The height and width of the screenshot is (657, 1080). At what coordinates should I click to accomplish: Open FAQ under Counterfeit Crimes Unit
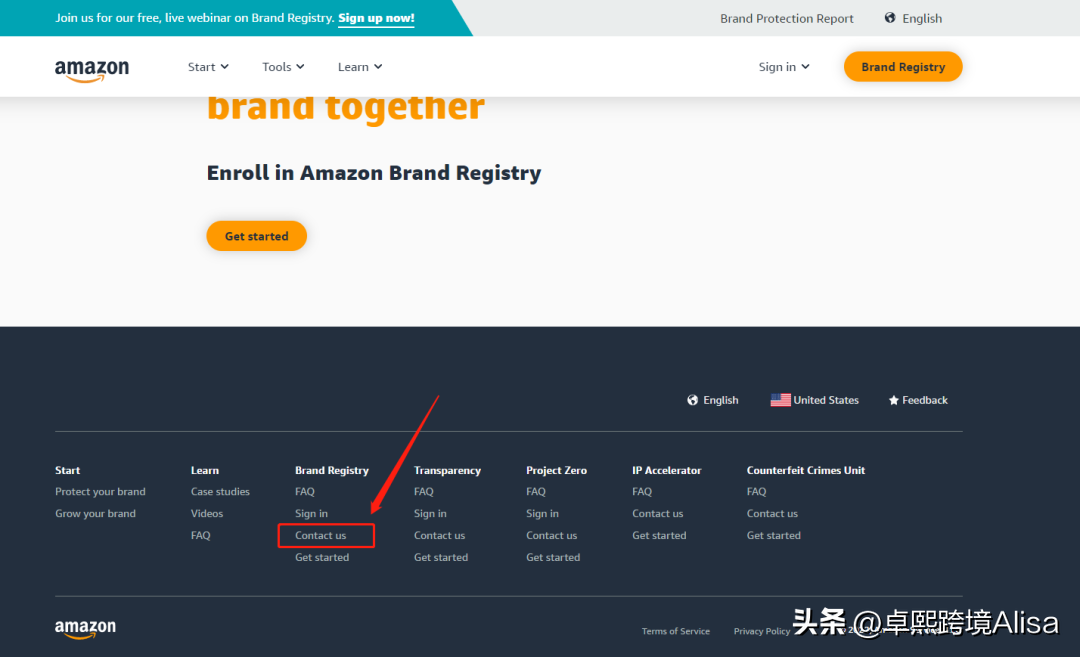756,492
